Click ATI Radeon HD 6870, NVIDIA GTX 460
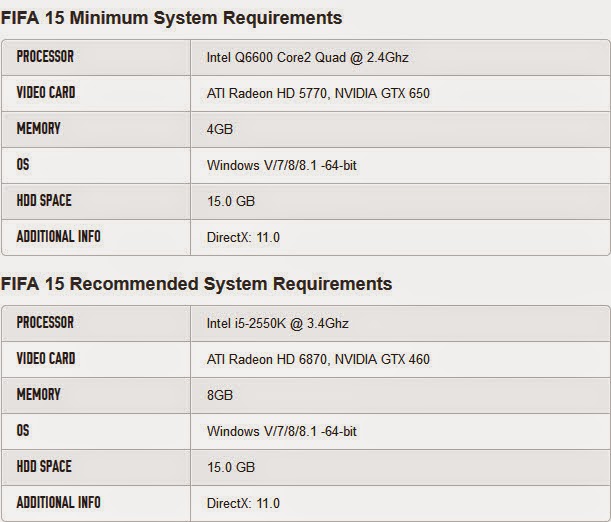The image size is (611, 522). [318, 359]
